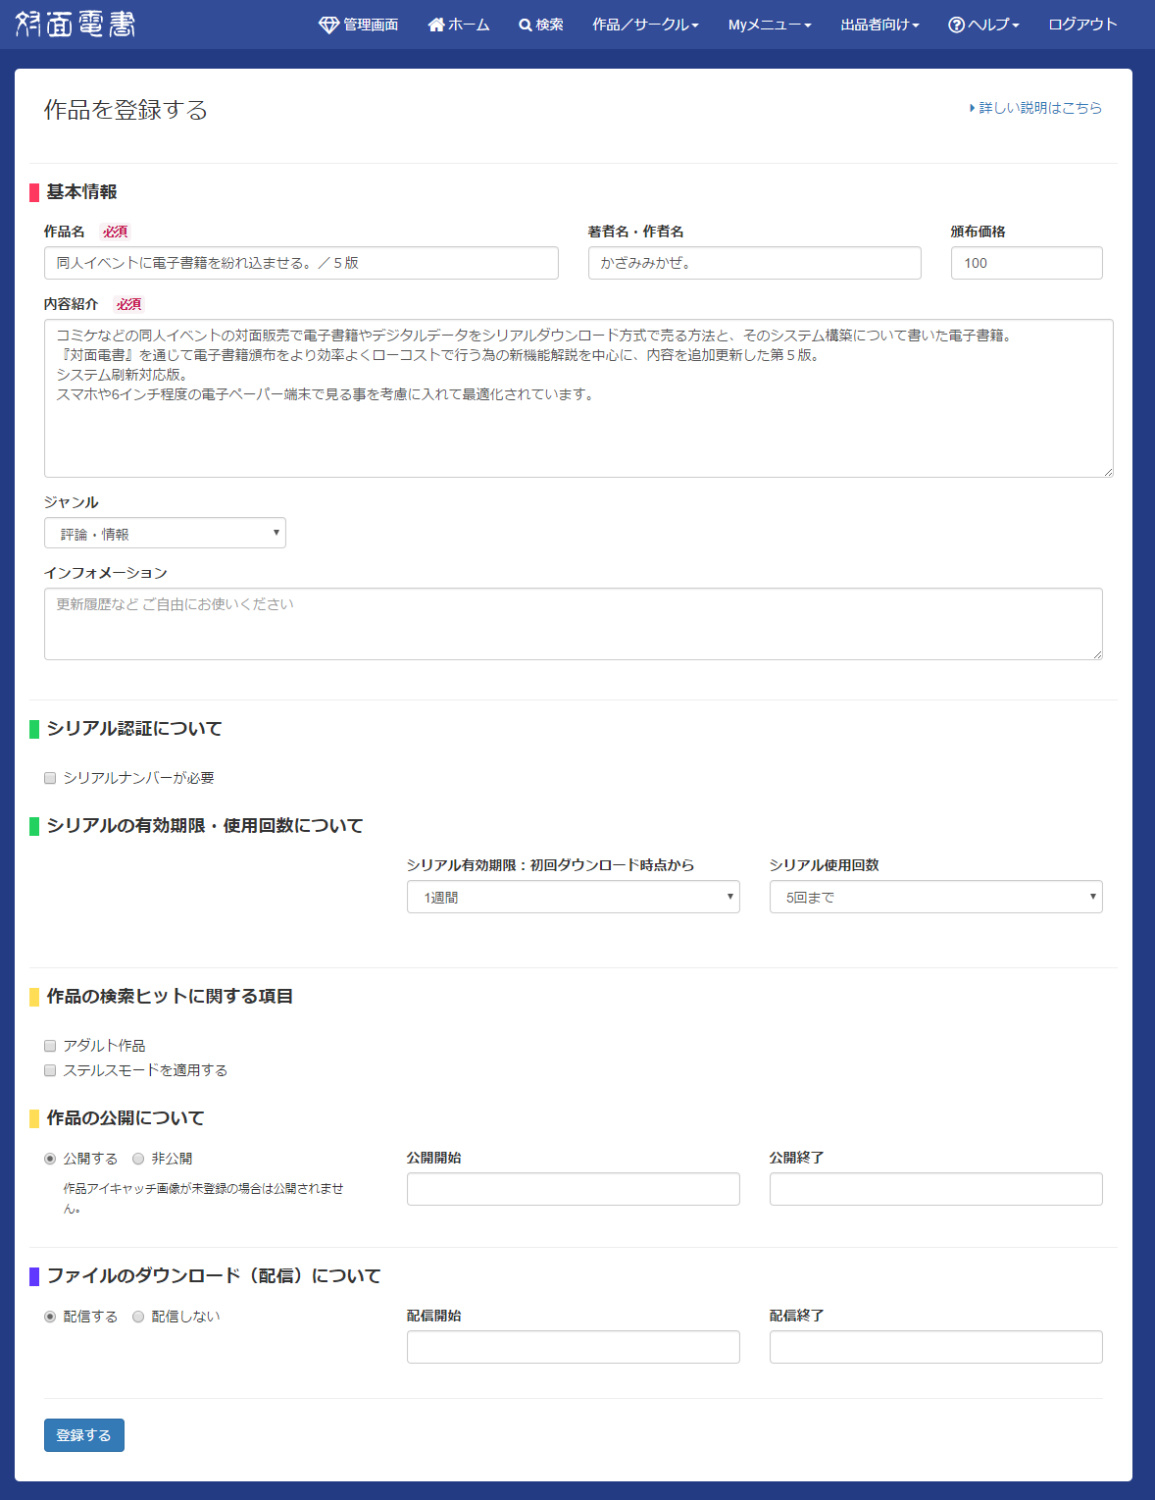Choose 配信しない radio option
1155x1500 pixels.
pyautogui.click(x=138, y=1317)
